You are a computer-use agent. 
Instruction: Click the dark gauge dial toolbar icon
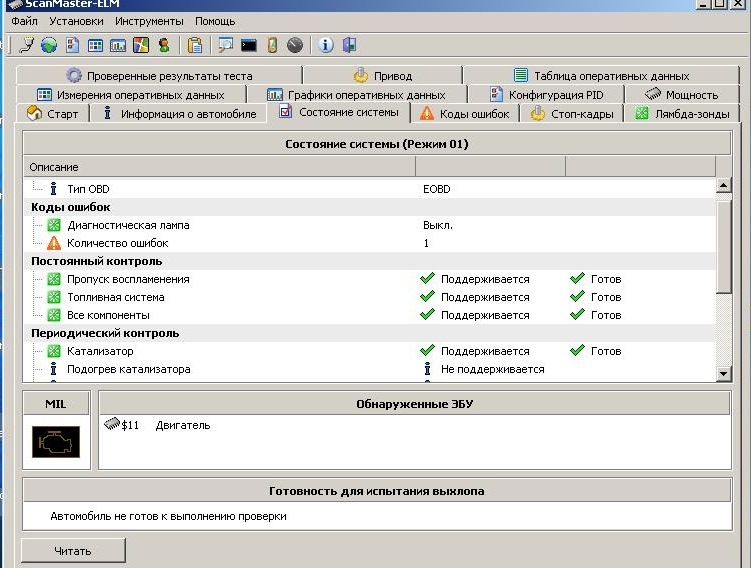pos(294,45)
